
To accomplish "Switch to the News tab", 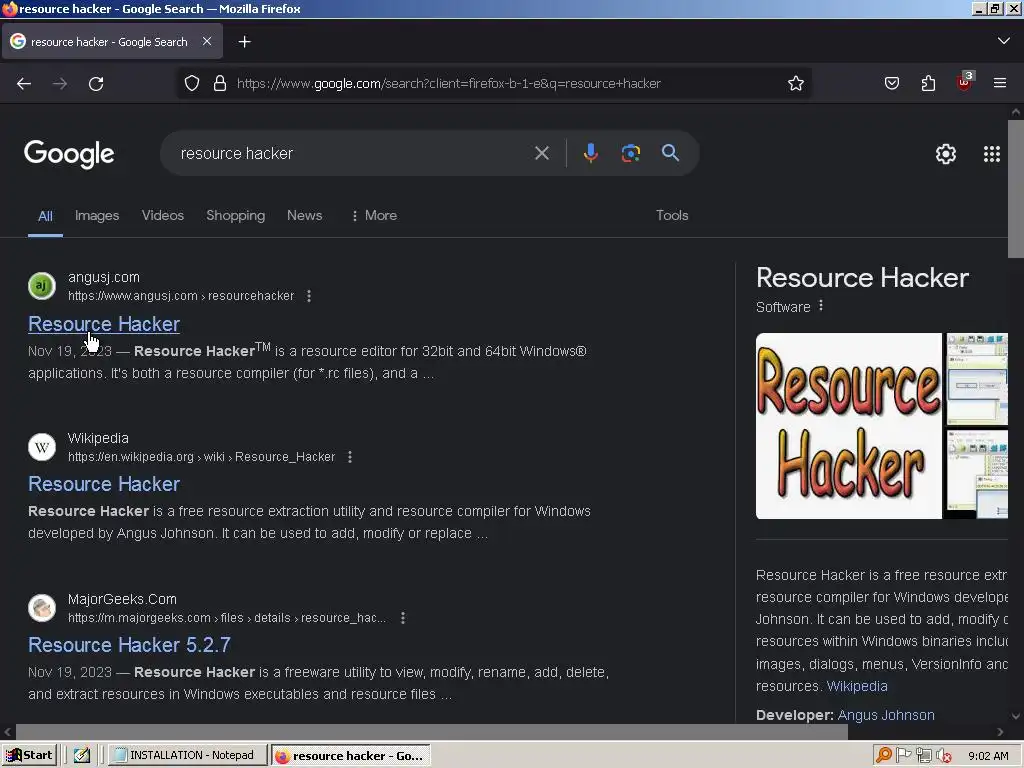I will pos(304,216).
